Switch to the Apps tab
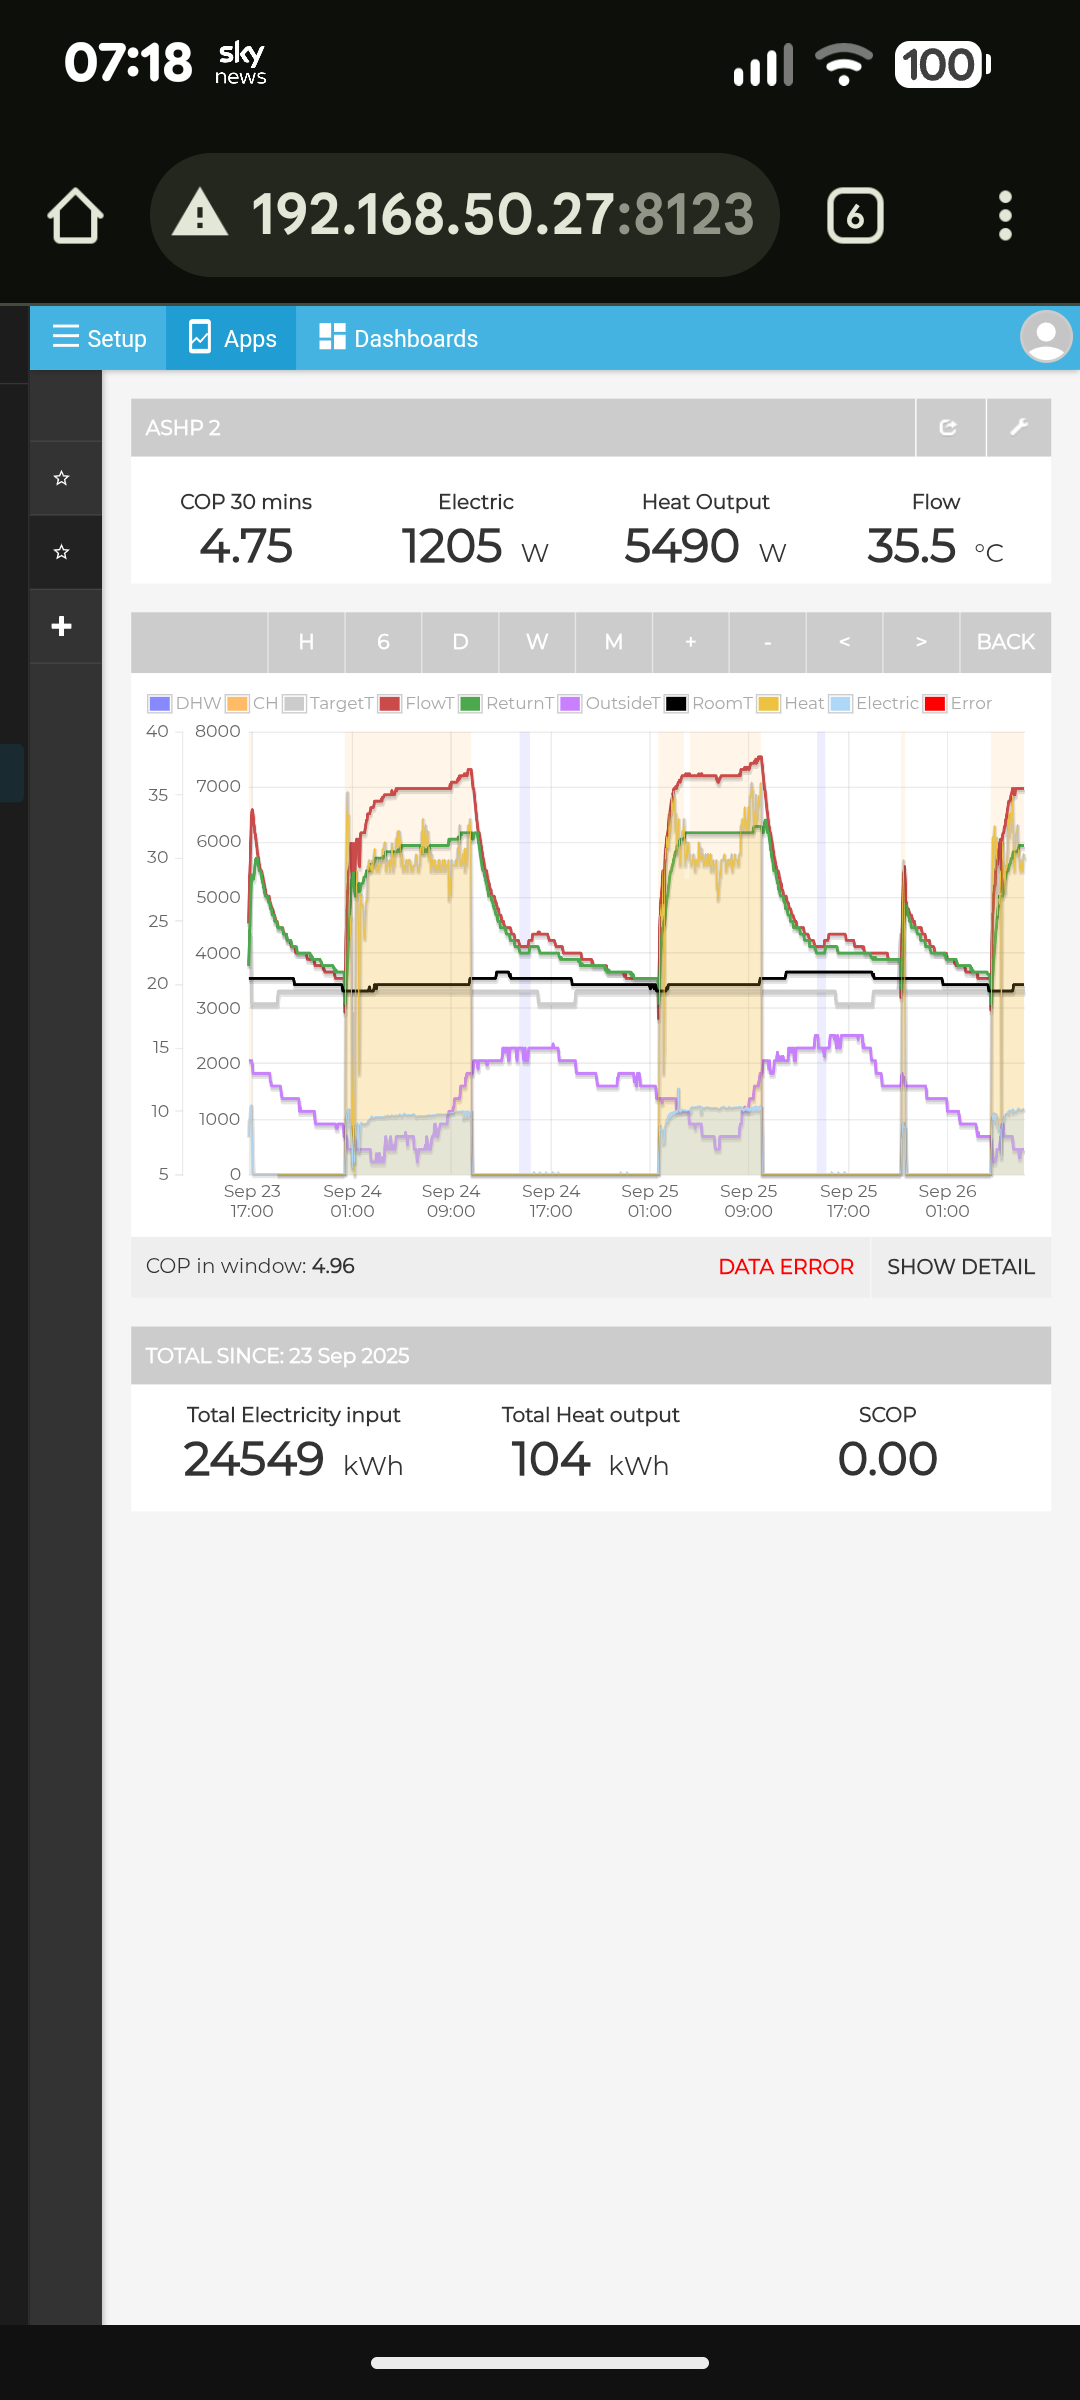The width and height of the screenshot is (1080, 2400). click(x=232, y=338)
